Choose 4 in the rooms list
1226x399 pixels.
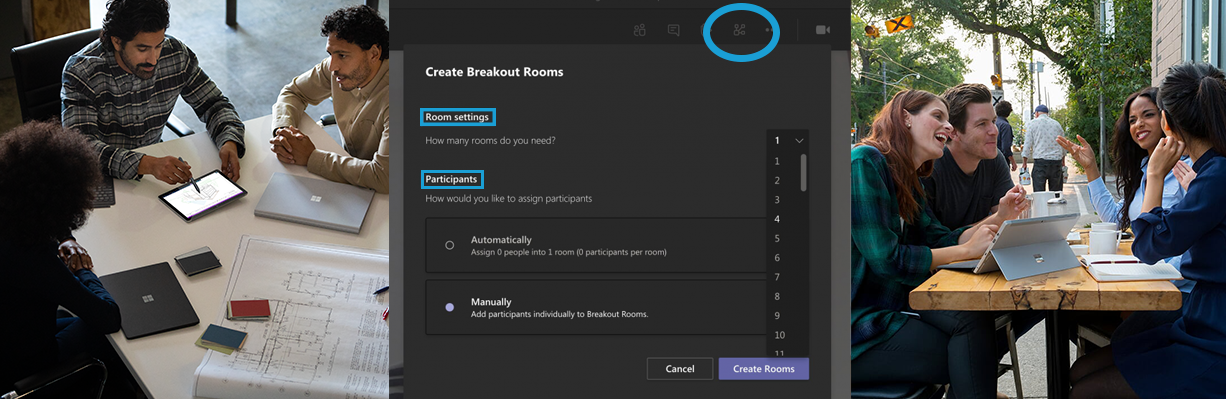777,219
